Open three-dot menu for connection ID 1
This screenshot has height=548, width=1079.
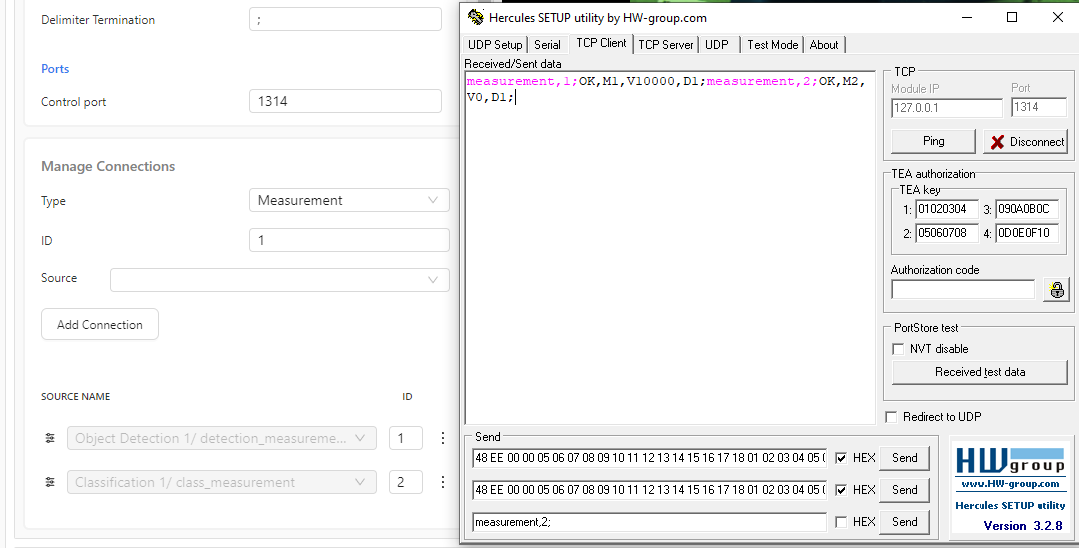point(442,438)
